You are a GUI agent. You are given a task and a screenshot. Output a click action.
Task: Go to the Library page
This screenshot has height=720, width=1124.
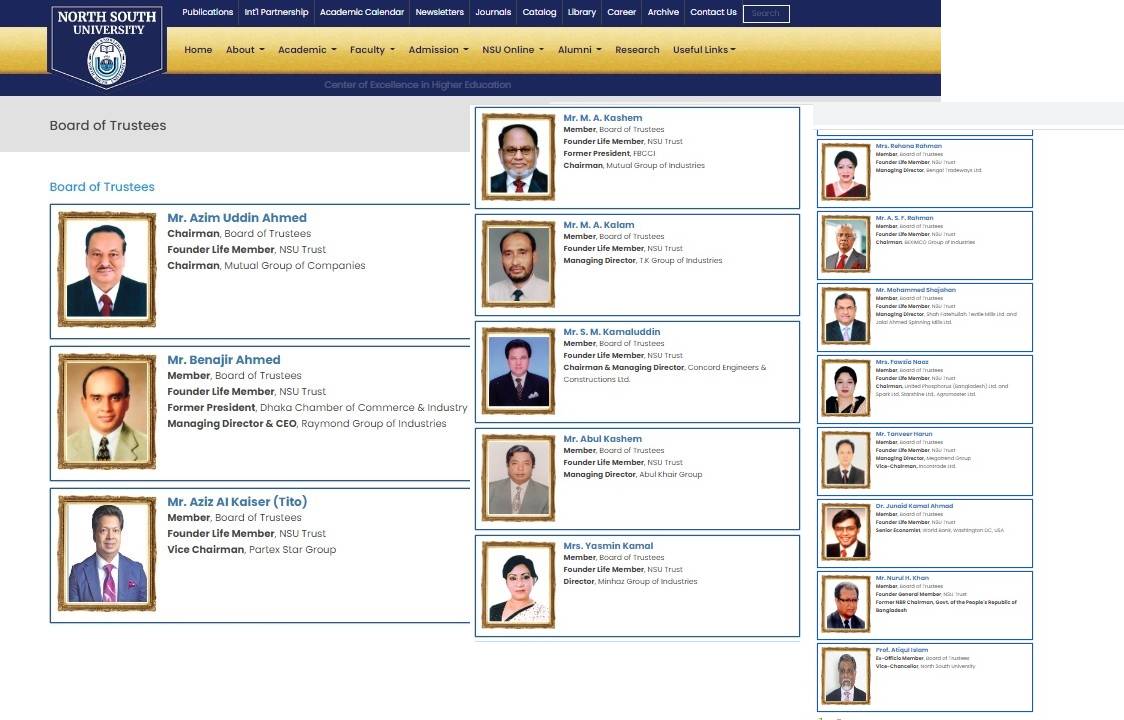(581, 12)
